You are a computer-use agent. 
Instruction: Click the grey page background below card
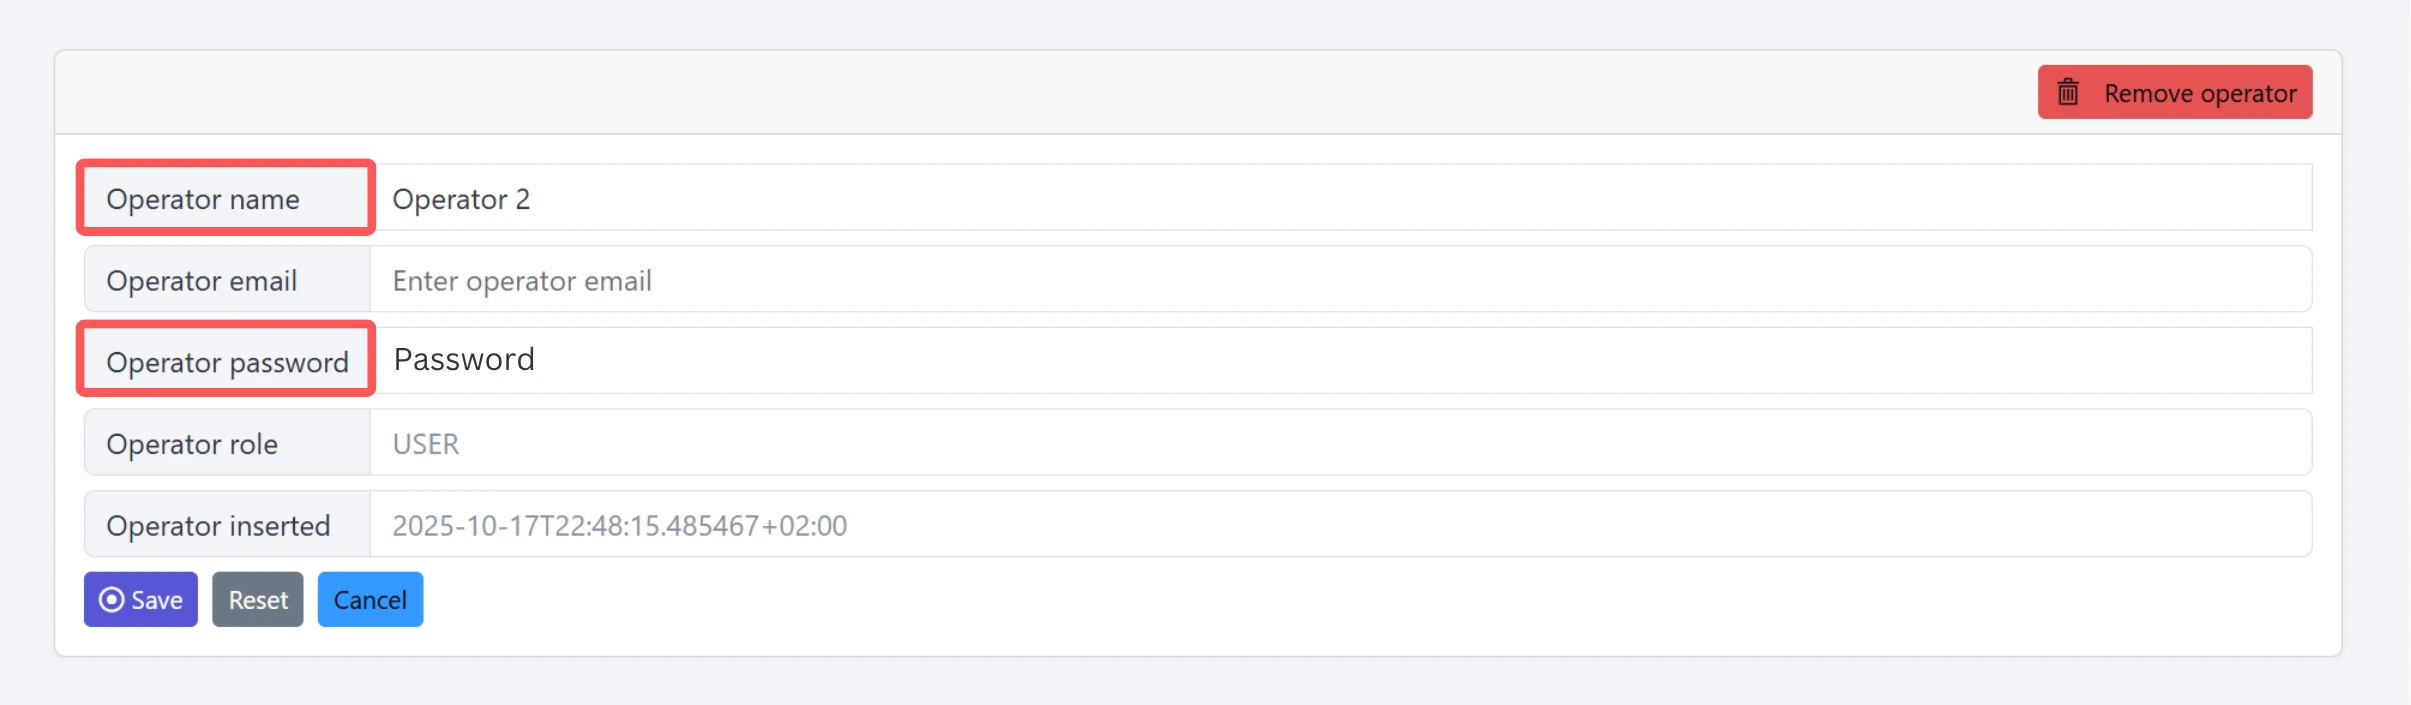pyautogui.click(x=1200, y=684)
